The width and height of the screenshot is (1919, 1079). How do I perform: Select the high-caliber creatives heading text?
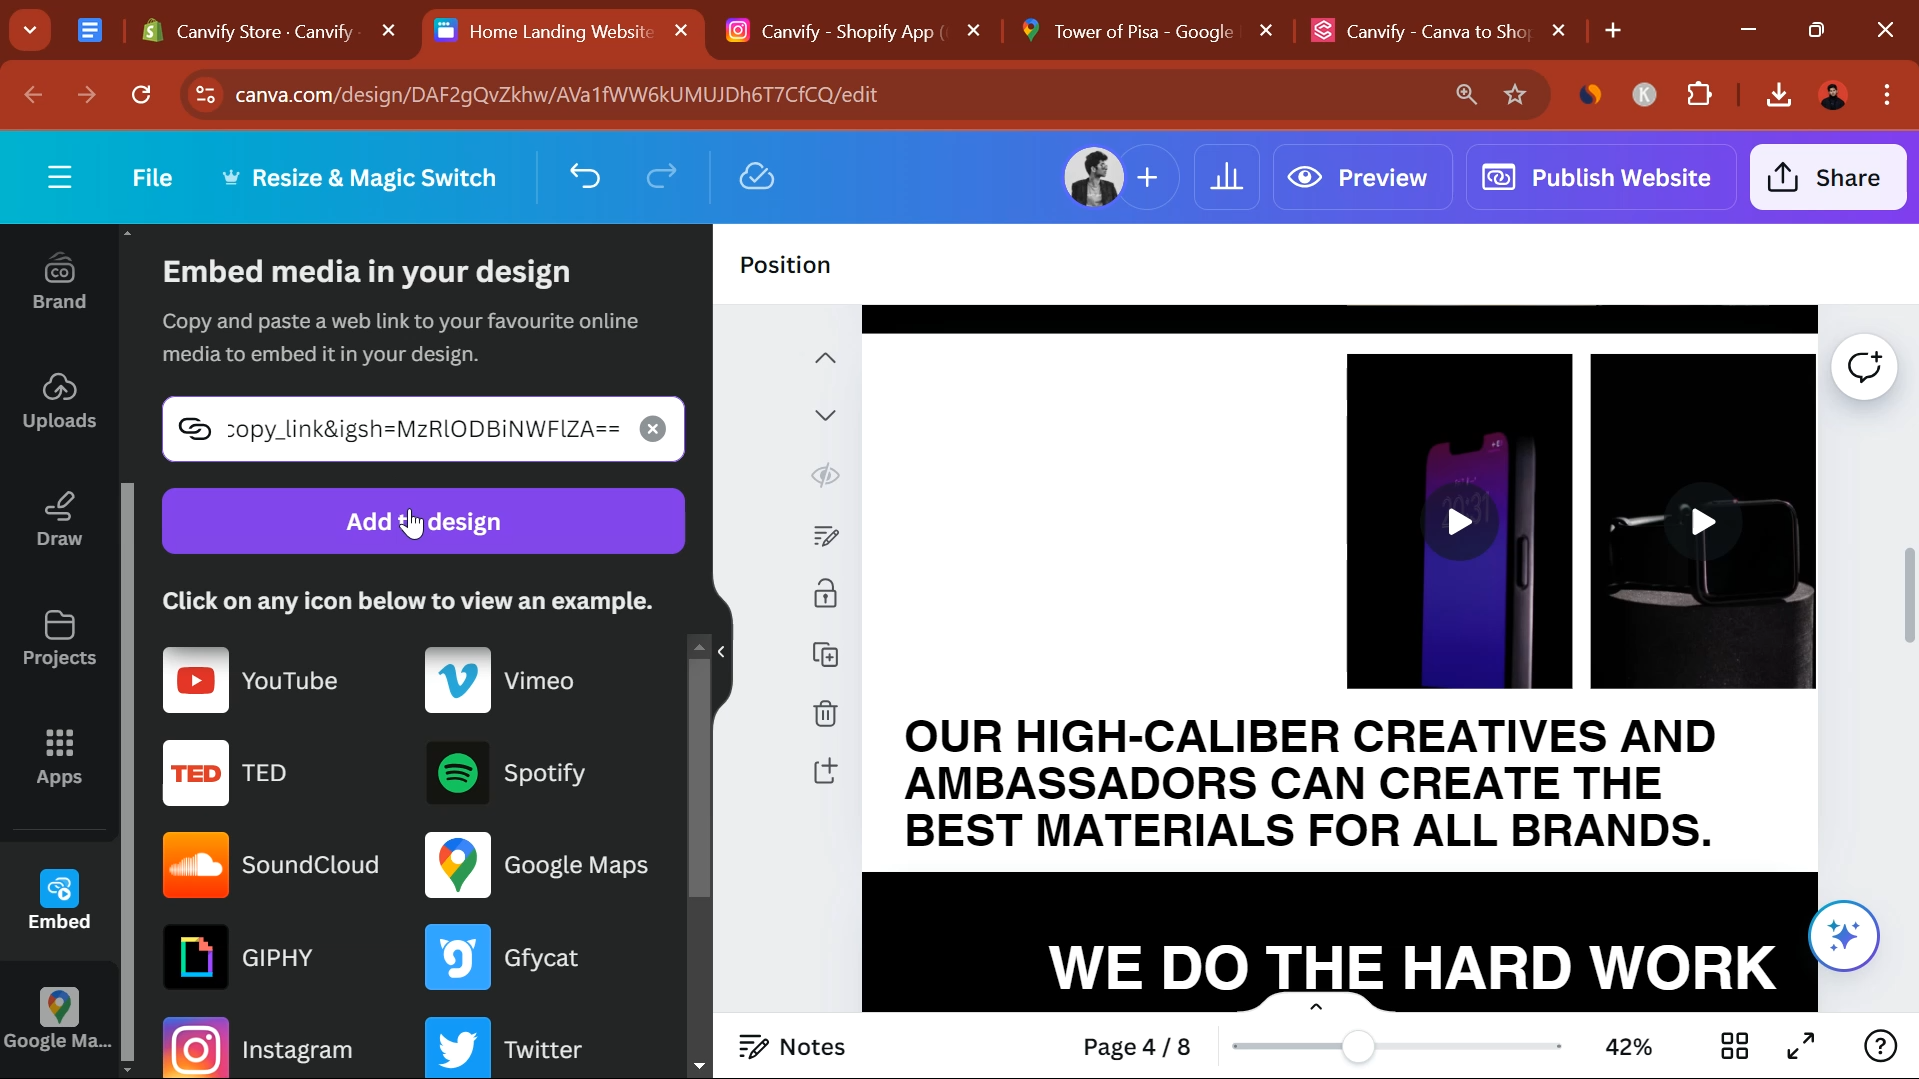(x=1309, y=783)
